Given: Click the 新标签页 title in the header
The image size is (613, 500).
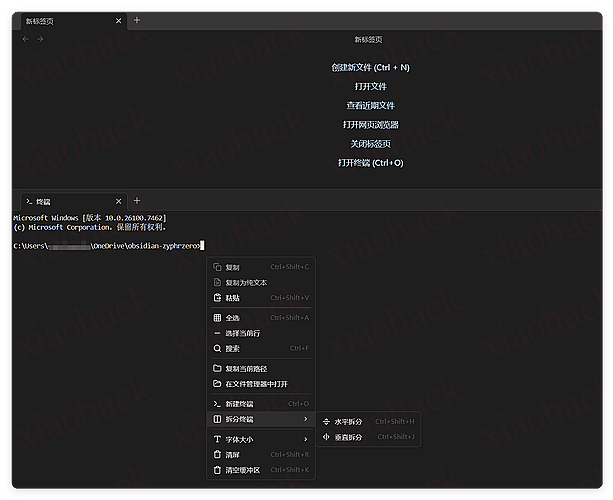Looking at the screenshot, I should point(368,39).
